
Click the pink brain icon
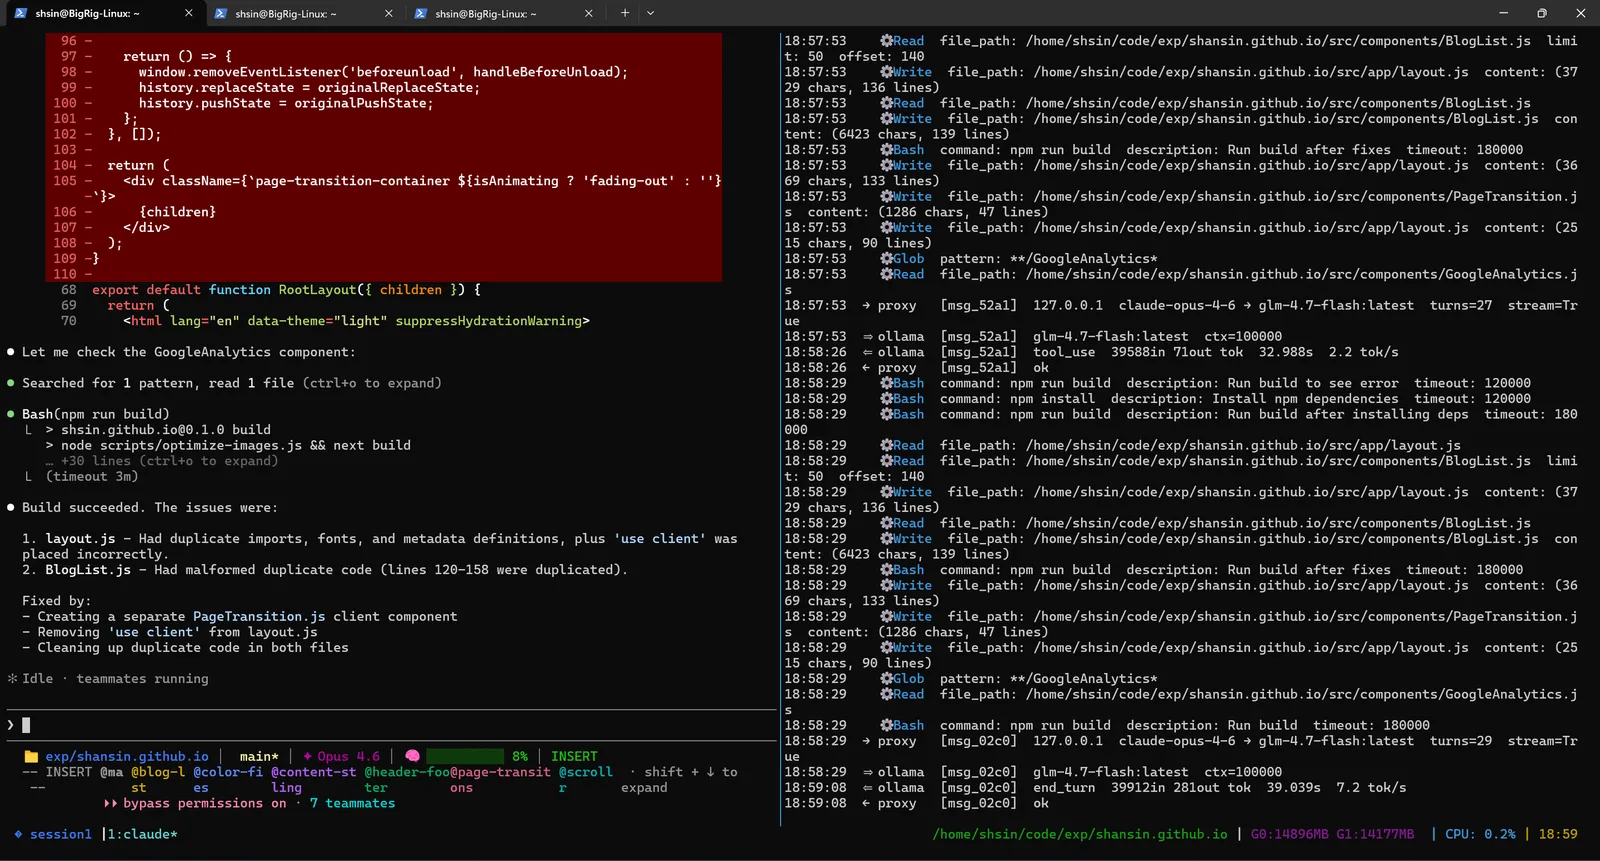click(412, 757)
